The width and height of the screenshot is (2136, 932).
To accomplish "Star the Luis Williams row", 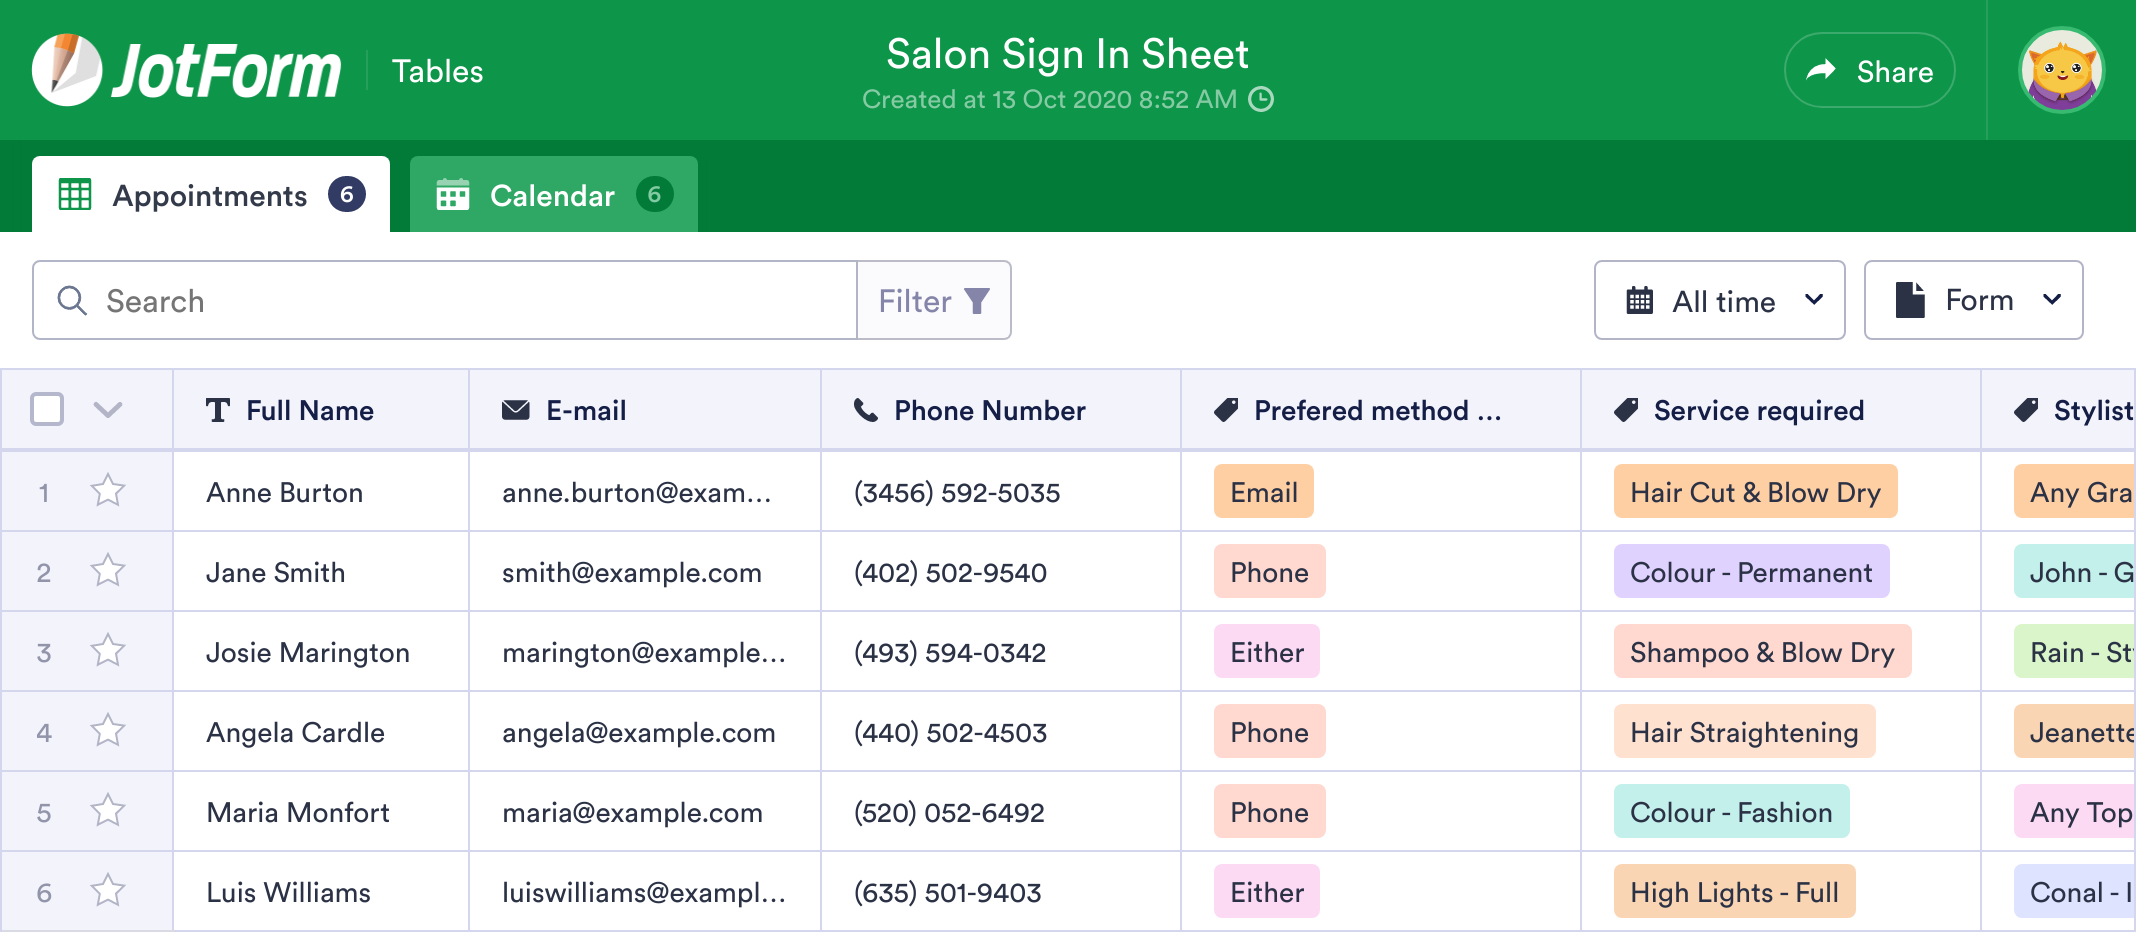I will (x=107, y=891).
